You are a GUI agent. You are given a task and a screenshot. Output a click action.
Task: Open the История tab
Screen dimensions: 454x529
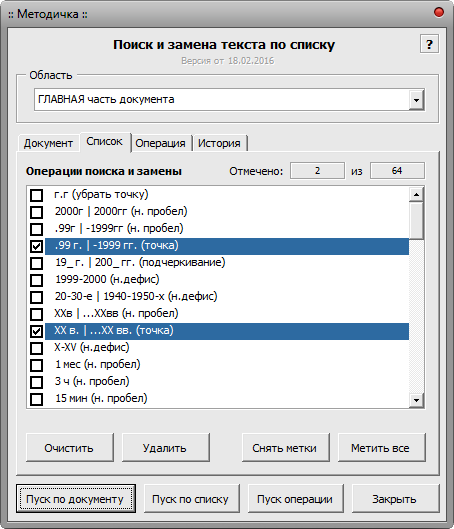pos(219,143)
